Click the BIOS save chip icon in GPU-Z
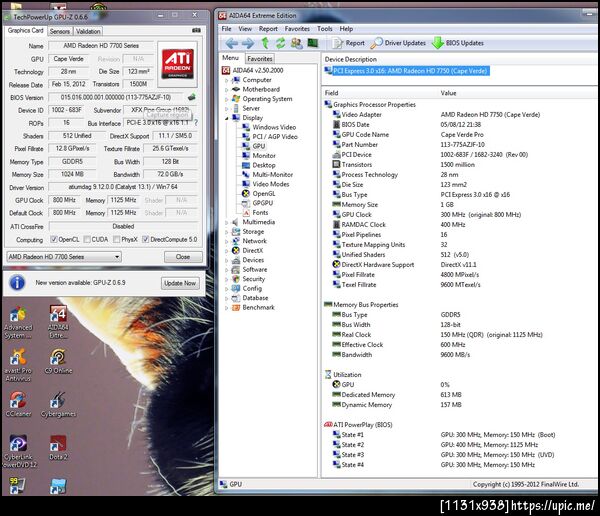This screenshot has height=516, width=600. pyautogui.click(x=192, y=97)
